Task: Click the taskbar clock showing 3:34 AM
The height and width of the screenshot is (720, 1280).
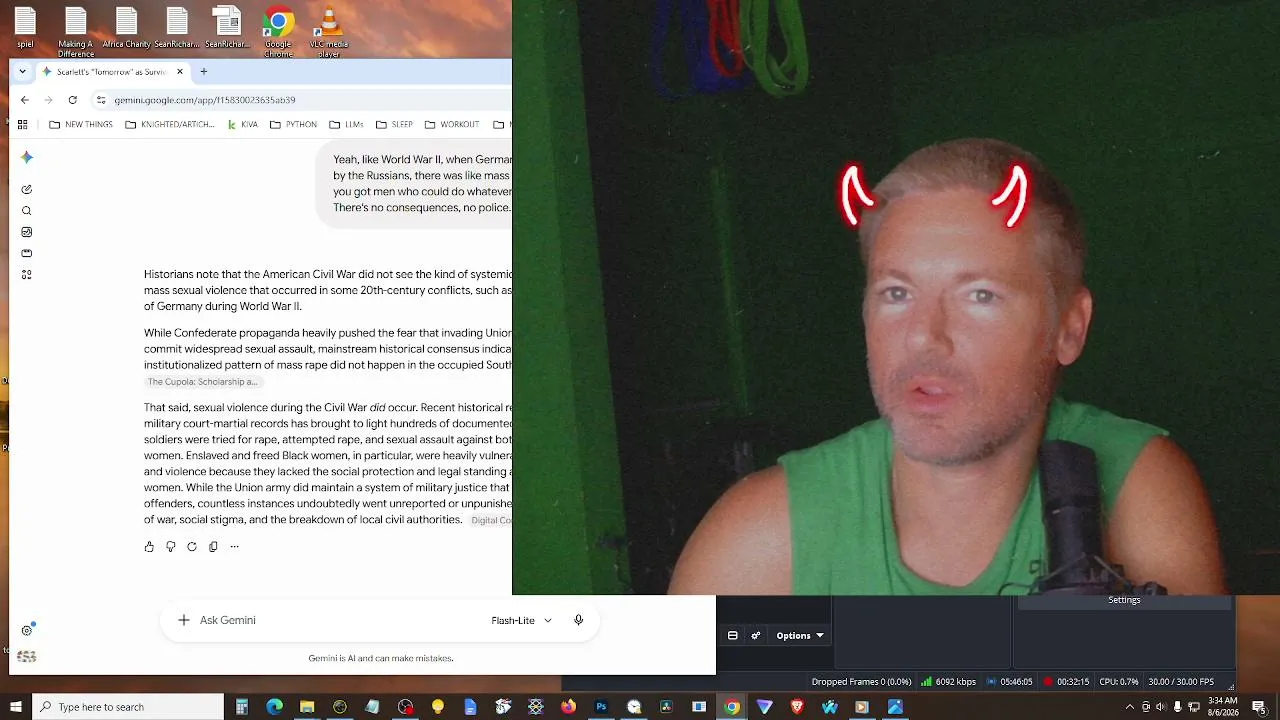Action: pyautogui.click(x=1223, y=707)
